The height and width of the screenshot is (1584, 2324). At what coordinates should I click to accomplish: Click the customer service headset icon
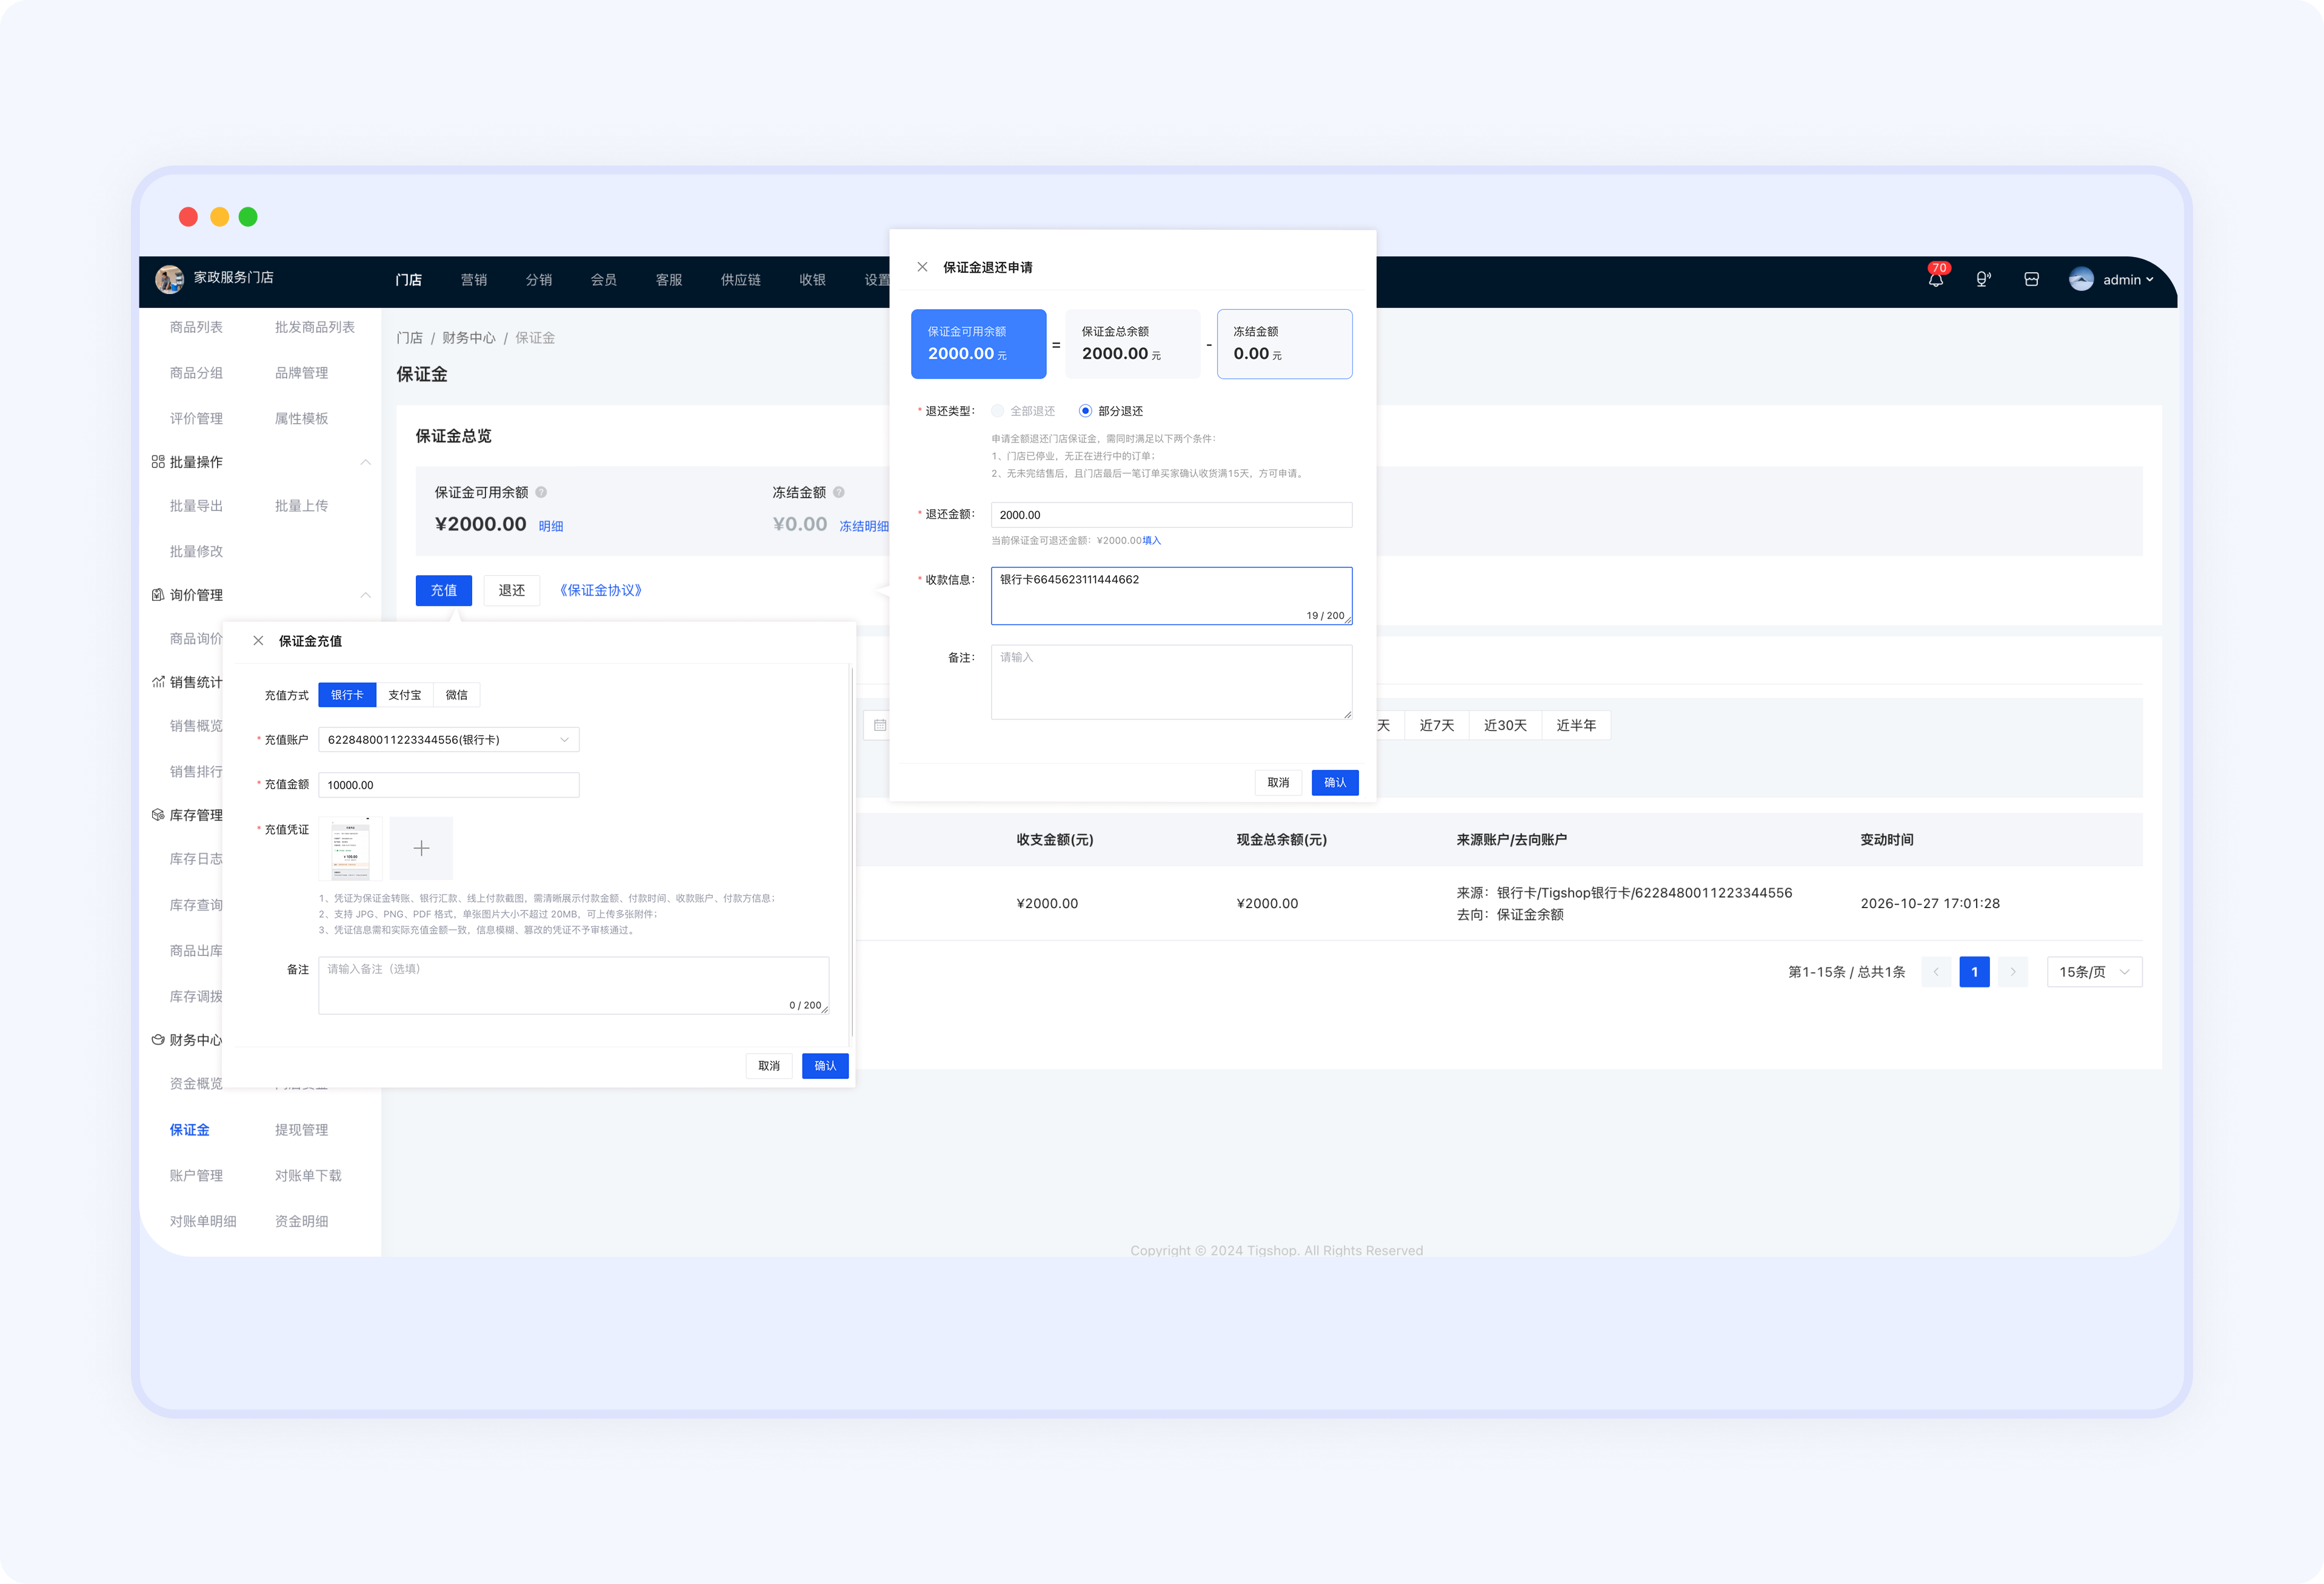tap(1982, 280)
